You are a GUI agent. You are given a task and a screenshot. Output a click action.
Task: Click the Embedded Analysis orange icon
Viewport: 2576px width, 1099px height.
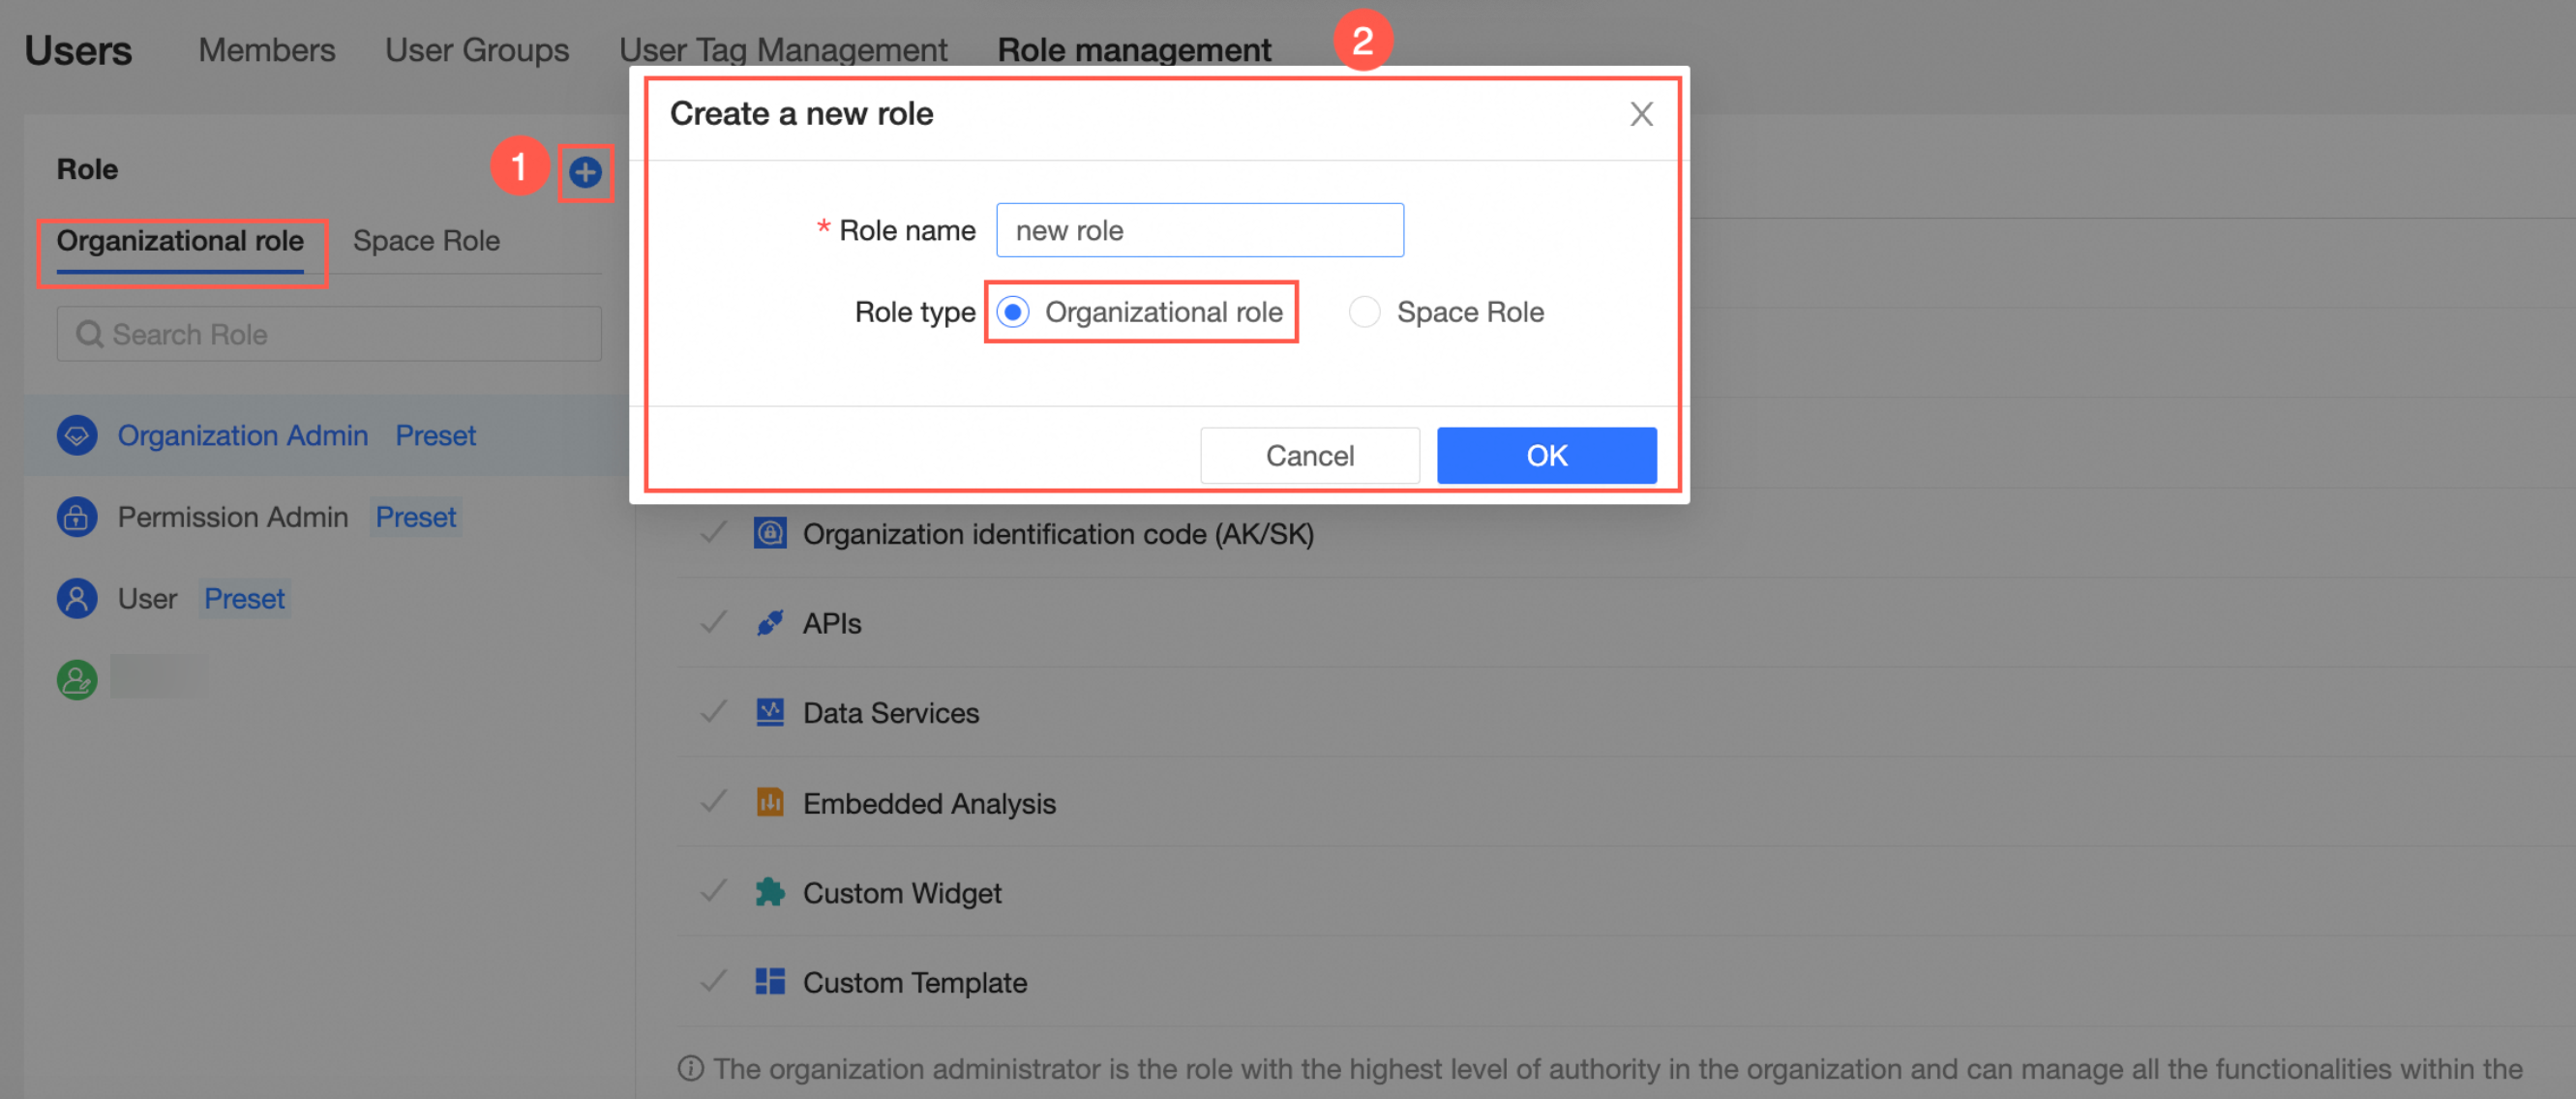pos(769,803)
